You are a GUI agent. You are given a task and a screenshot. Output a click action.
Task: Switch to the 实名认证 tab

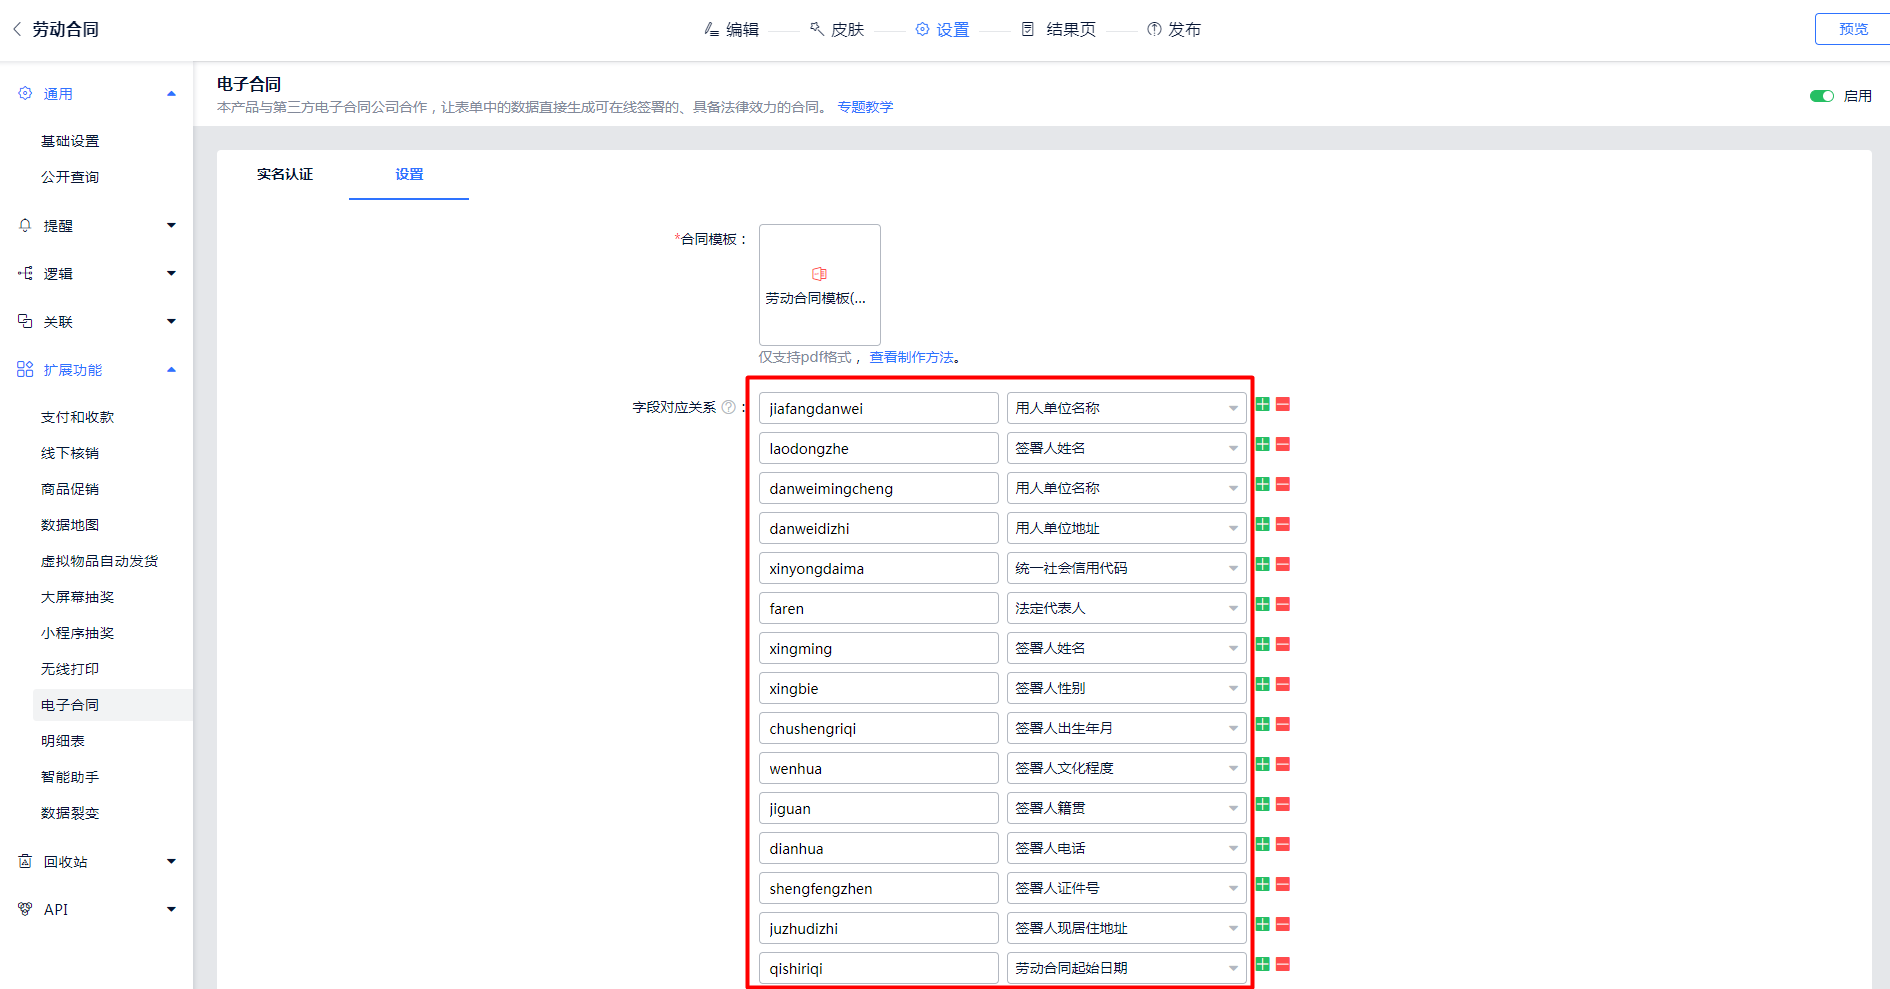tap(285, 175)
